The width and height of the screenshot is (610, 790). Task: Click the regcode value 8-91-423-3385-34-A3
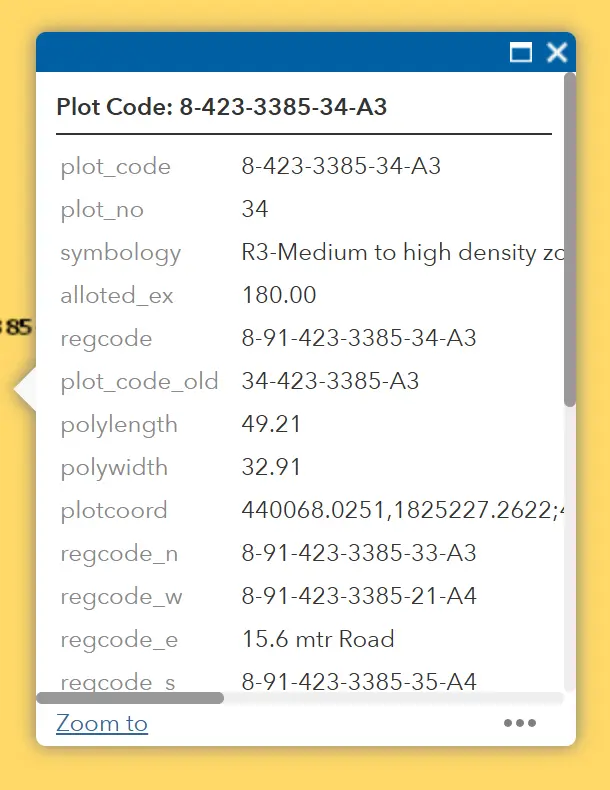359,338
